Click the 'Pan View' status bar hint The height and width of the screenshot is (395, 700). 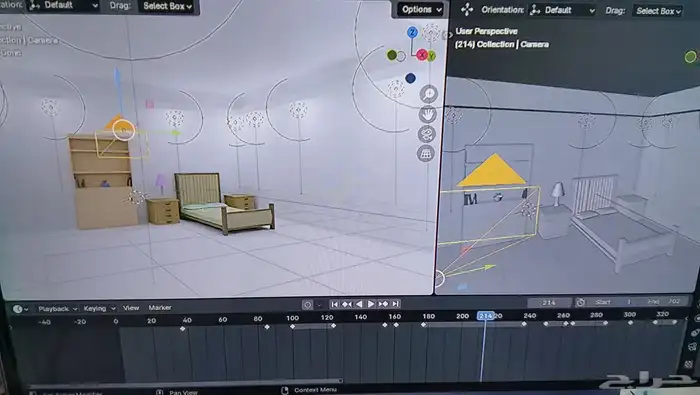pos(183,392)
